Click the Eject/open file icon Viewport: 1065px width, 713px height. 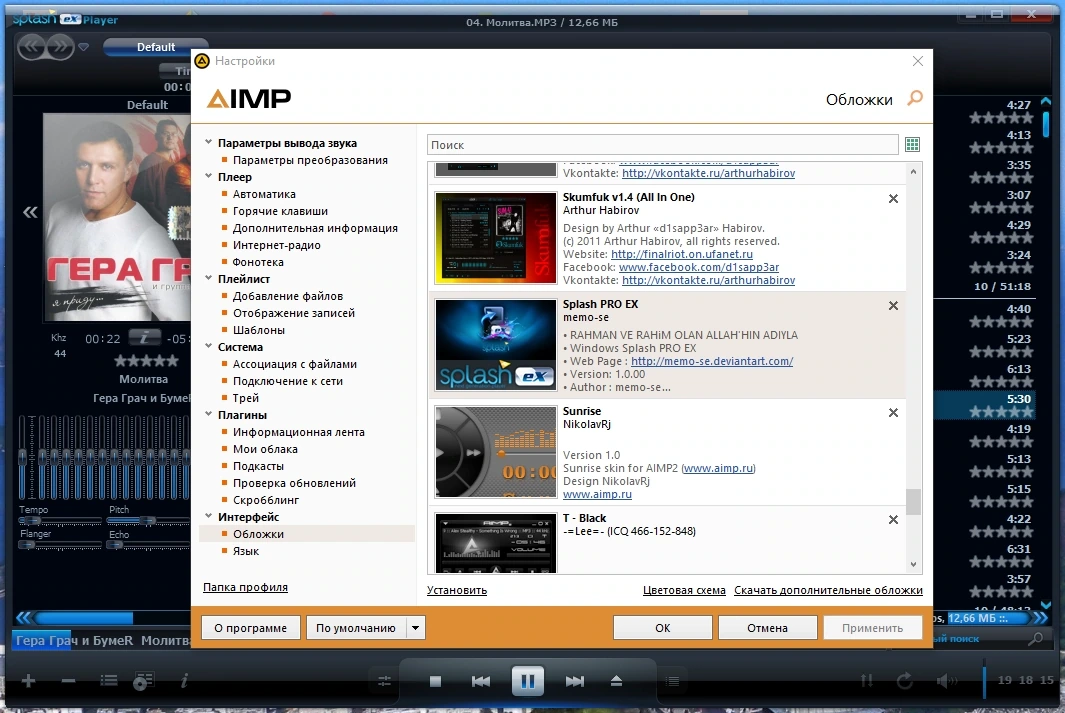pyautogui.click(x=616, y=681)
